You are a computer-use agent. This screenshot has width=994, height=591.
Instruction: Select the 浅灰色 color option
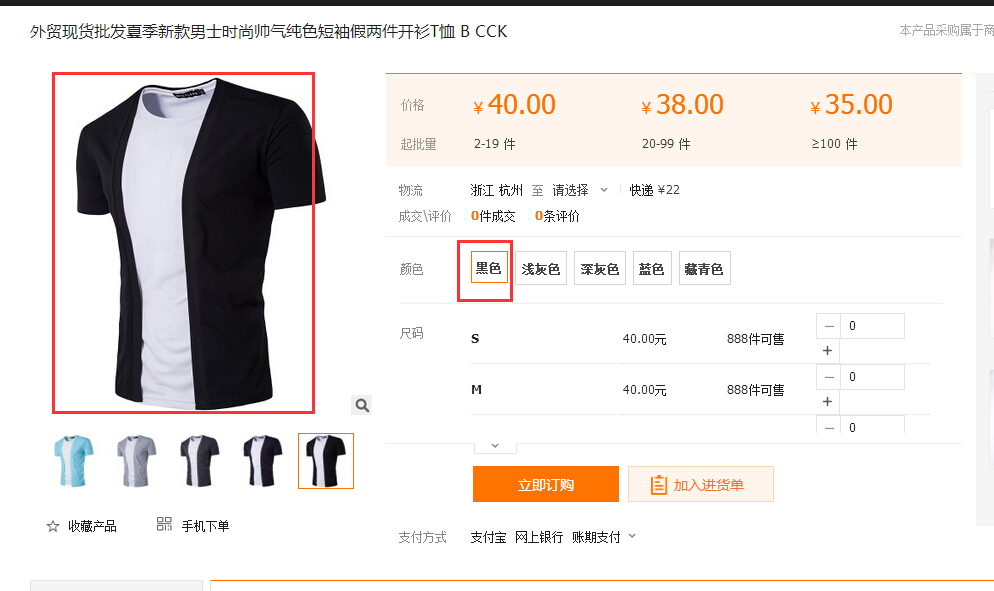(x=541, y=268)
